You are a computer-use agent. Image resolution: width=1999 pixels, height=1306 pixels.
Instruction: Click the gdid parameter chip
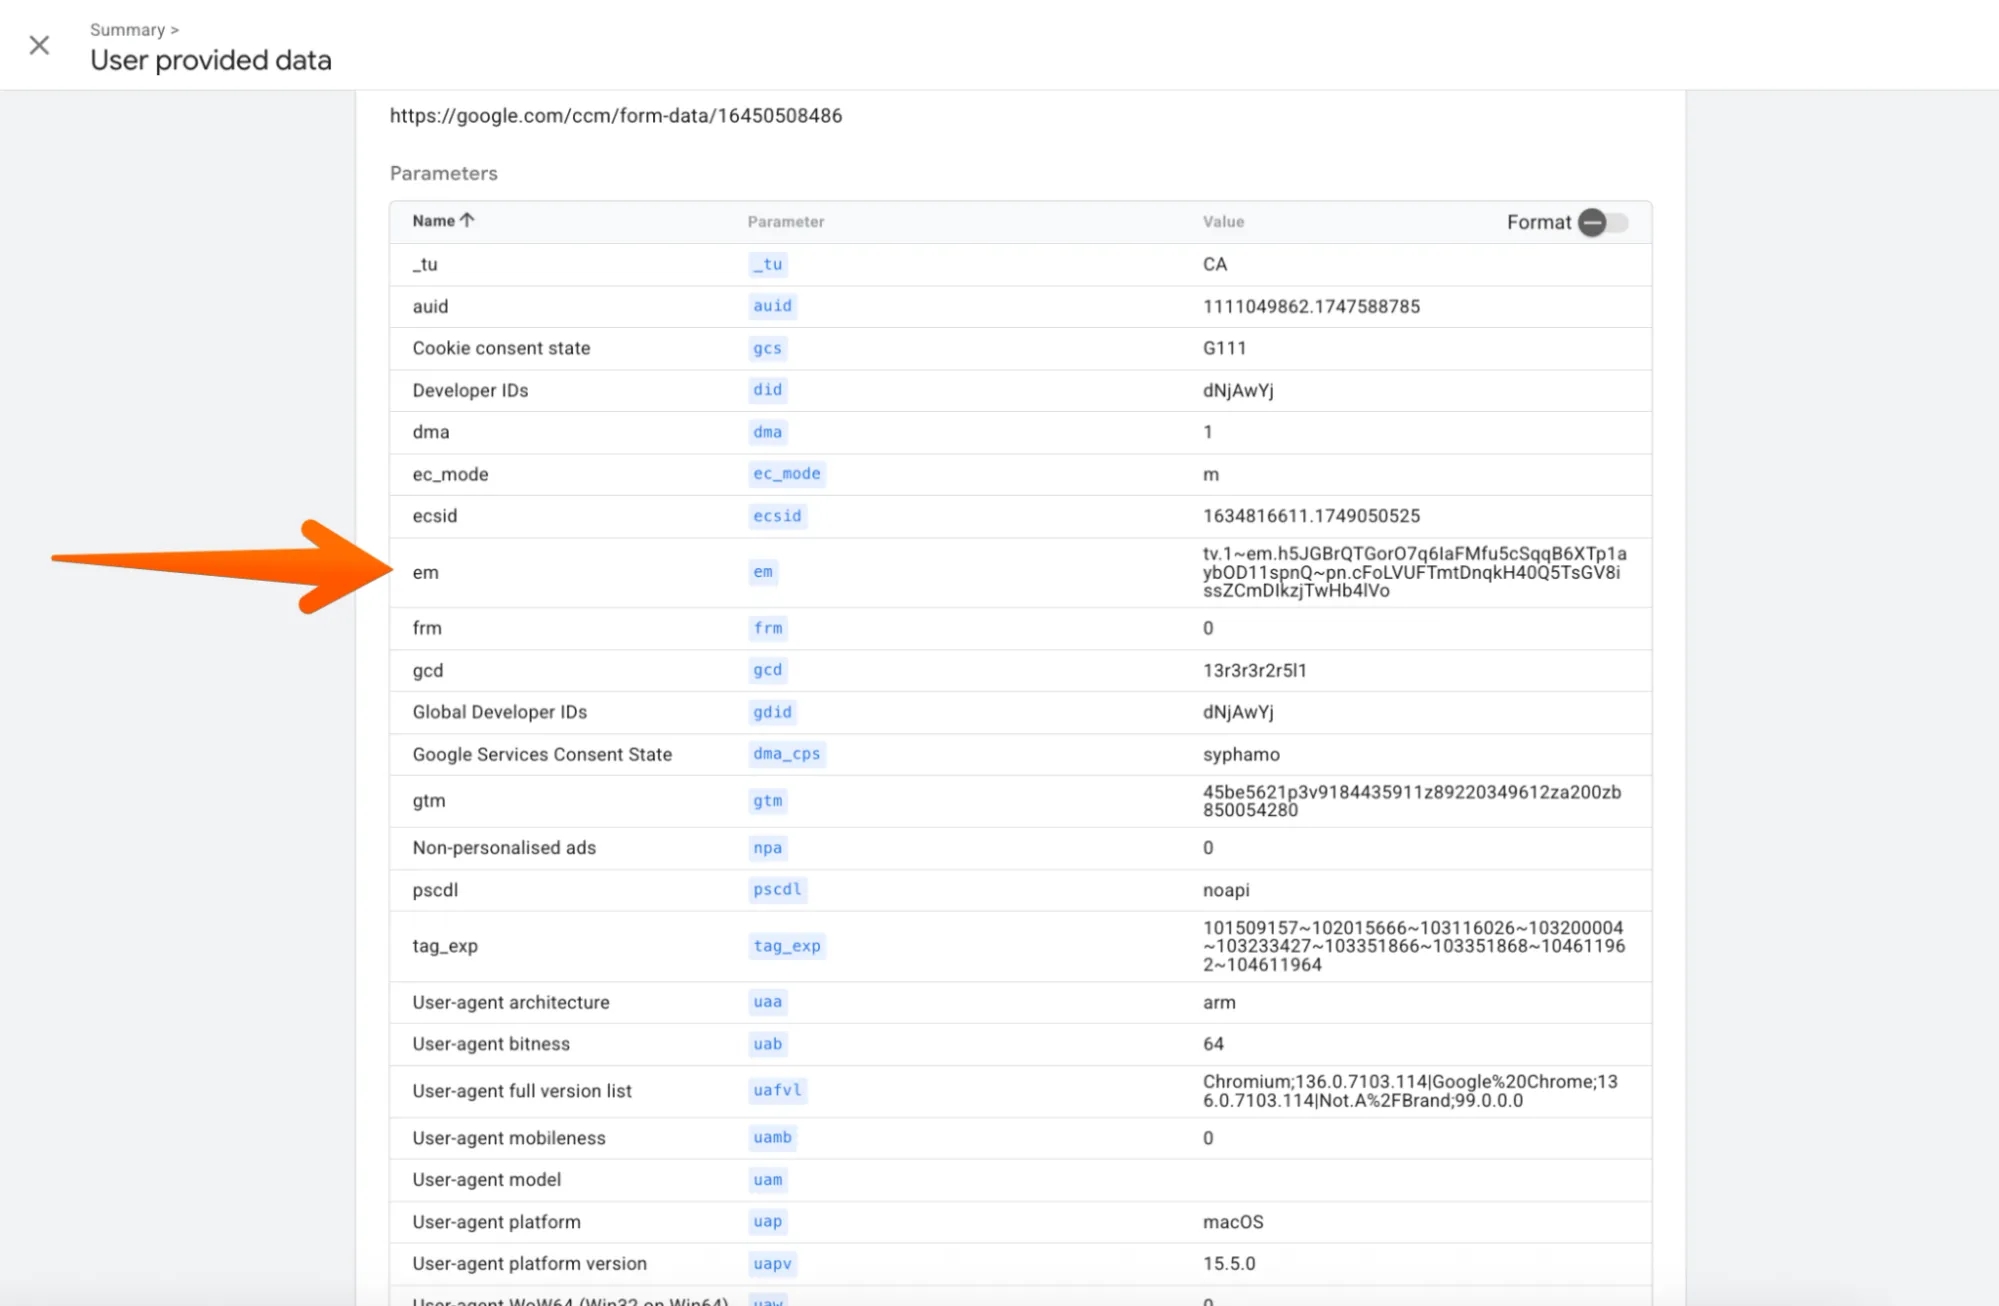(772, 712)
